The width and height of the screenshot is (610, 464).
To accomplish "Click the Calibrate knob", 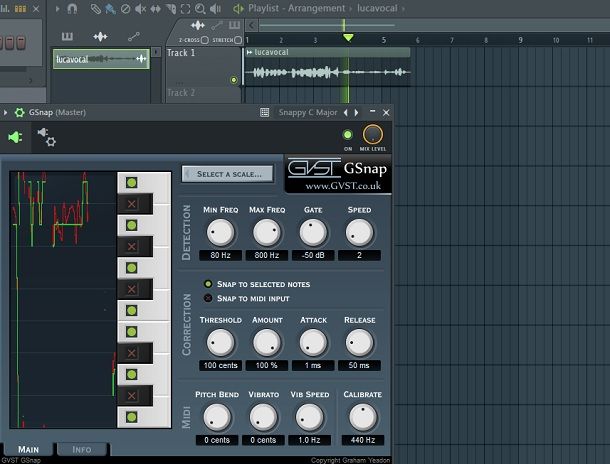I will pos(363,417).
